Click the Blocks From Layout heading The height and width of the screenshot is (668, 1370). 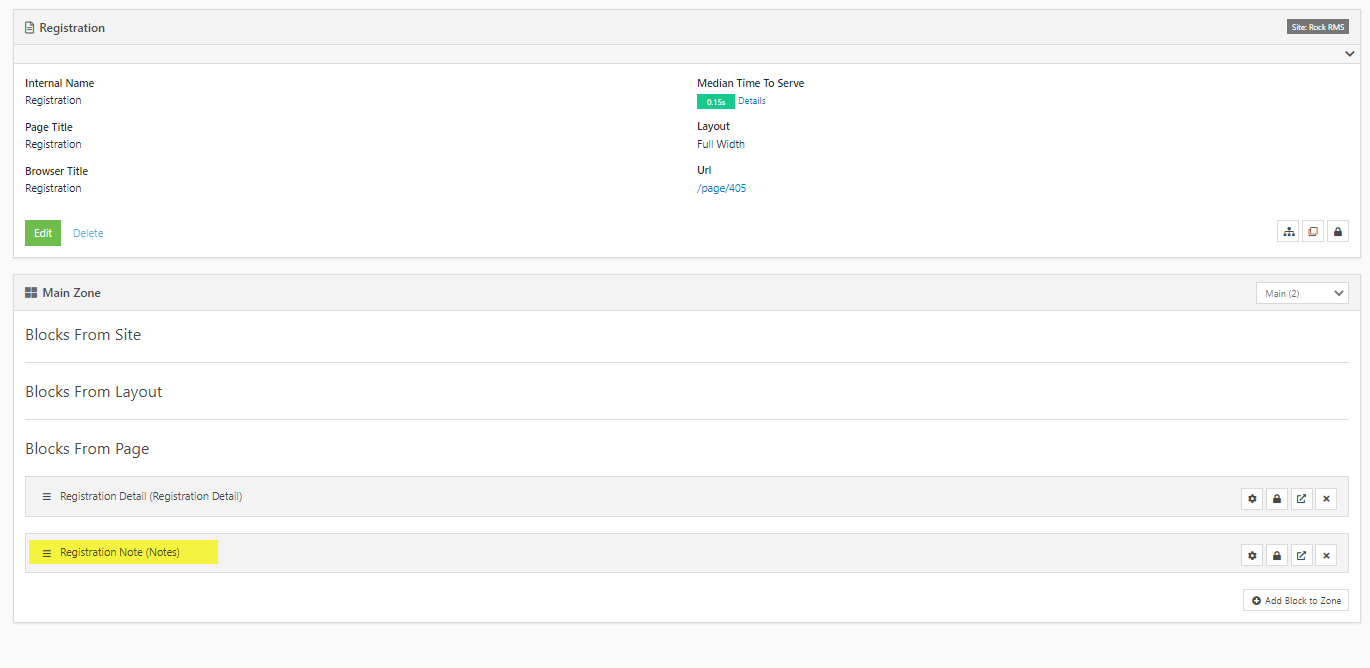(x=94, y=392)
